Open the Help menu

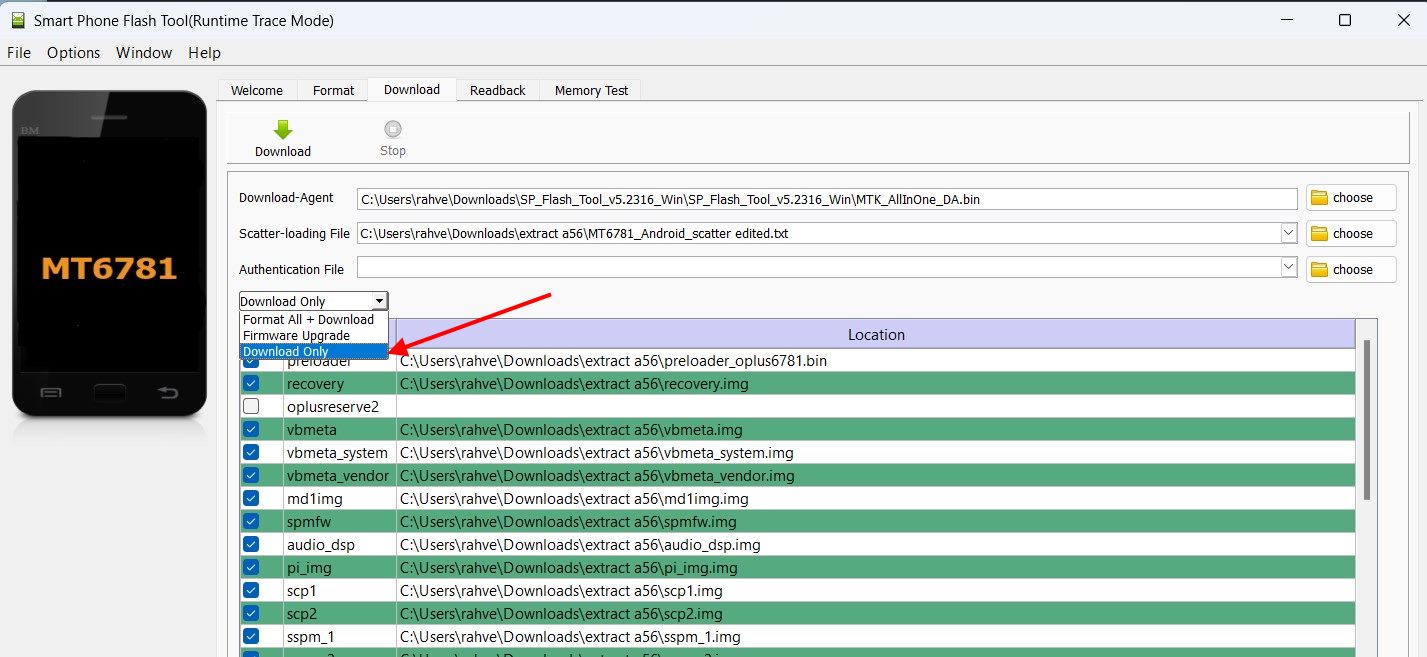(204, 53)
